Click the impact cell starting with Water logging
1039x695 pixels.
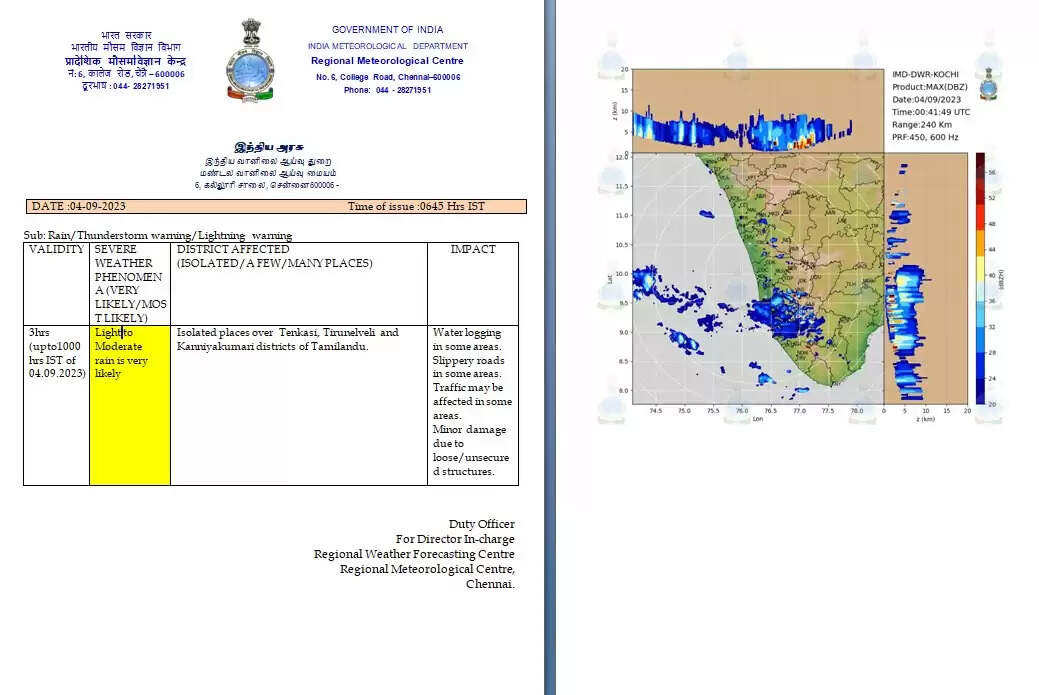(x=470, y=401)
